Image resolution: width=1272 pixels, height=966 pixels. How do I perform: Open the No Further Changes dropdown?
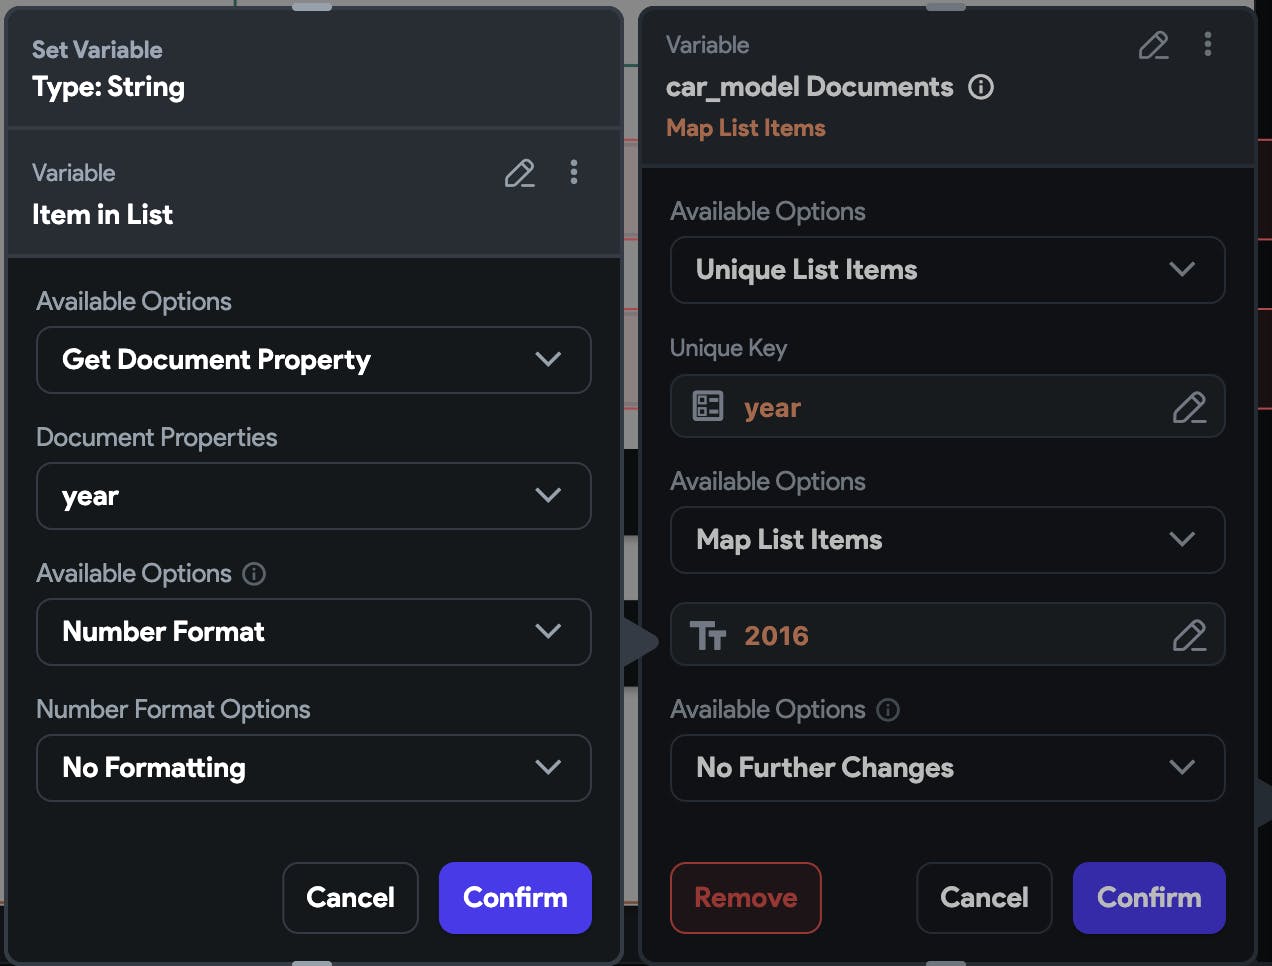[x=947, y=768]
